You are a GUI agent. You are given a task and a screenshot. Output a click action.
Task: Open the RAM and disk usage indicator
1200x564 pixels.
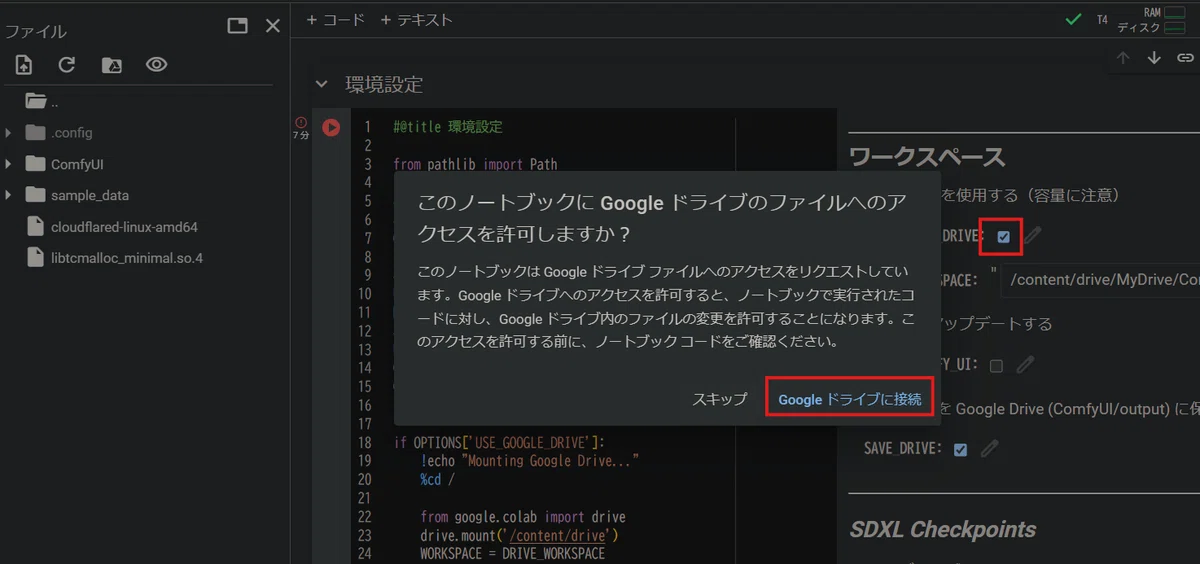tap(1152, 20)
